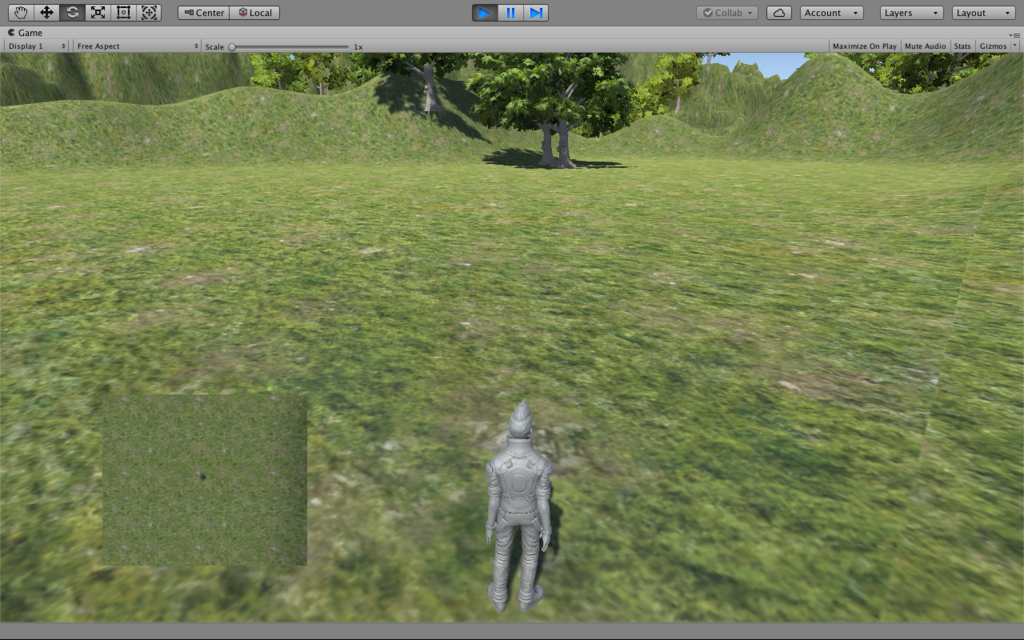Click the central tree in the scene
1024x640 pixels.
tap(554, 110)
